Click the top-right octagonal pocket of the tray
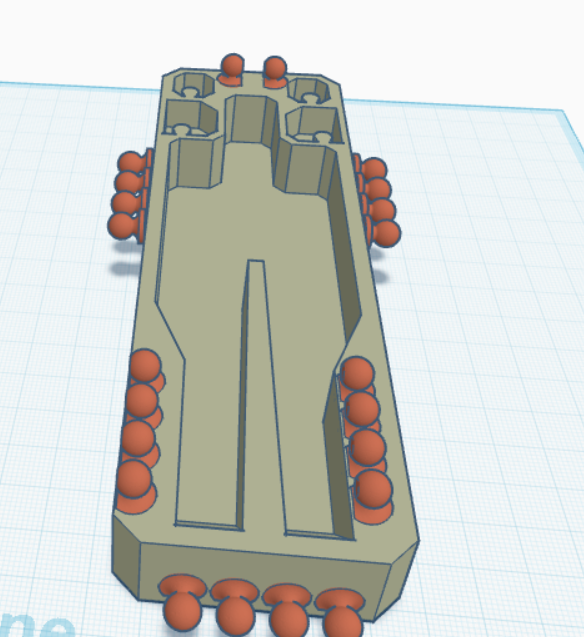Screen dimensions: 584x637 coord(309,91)
